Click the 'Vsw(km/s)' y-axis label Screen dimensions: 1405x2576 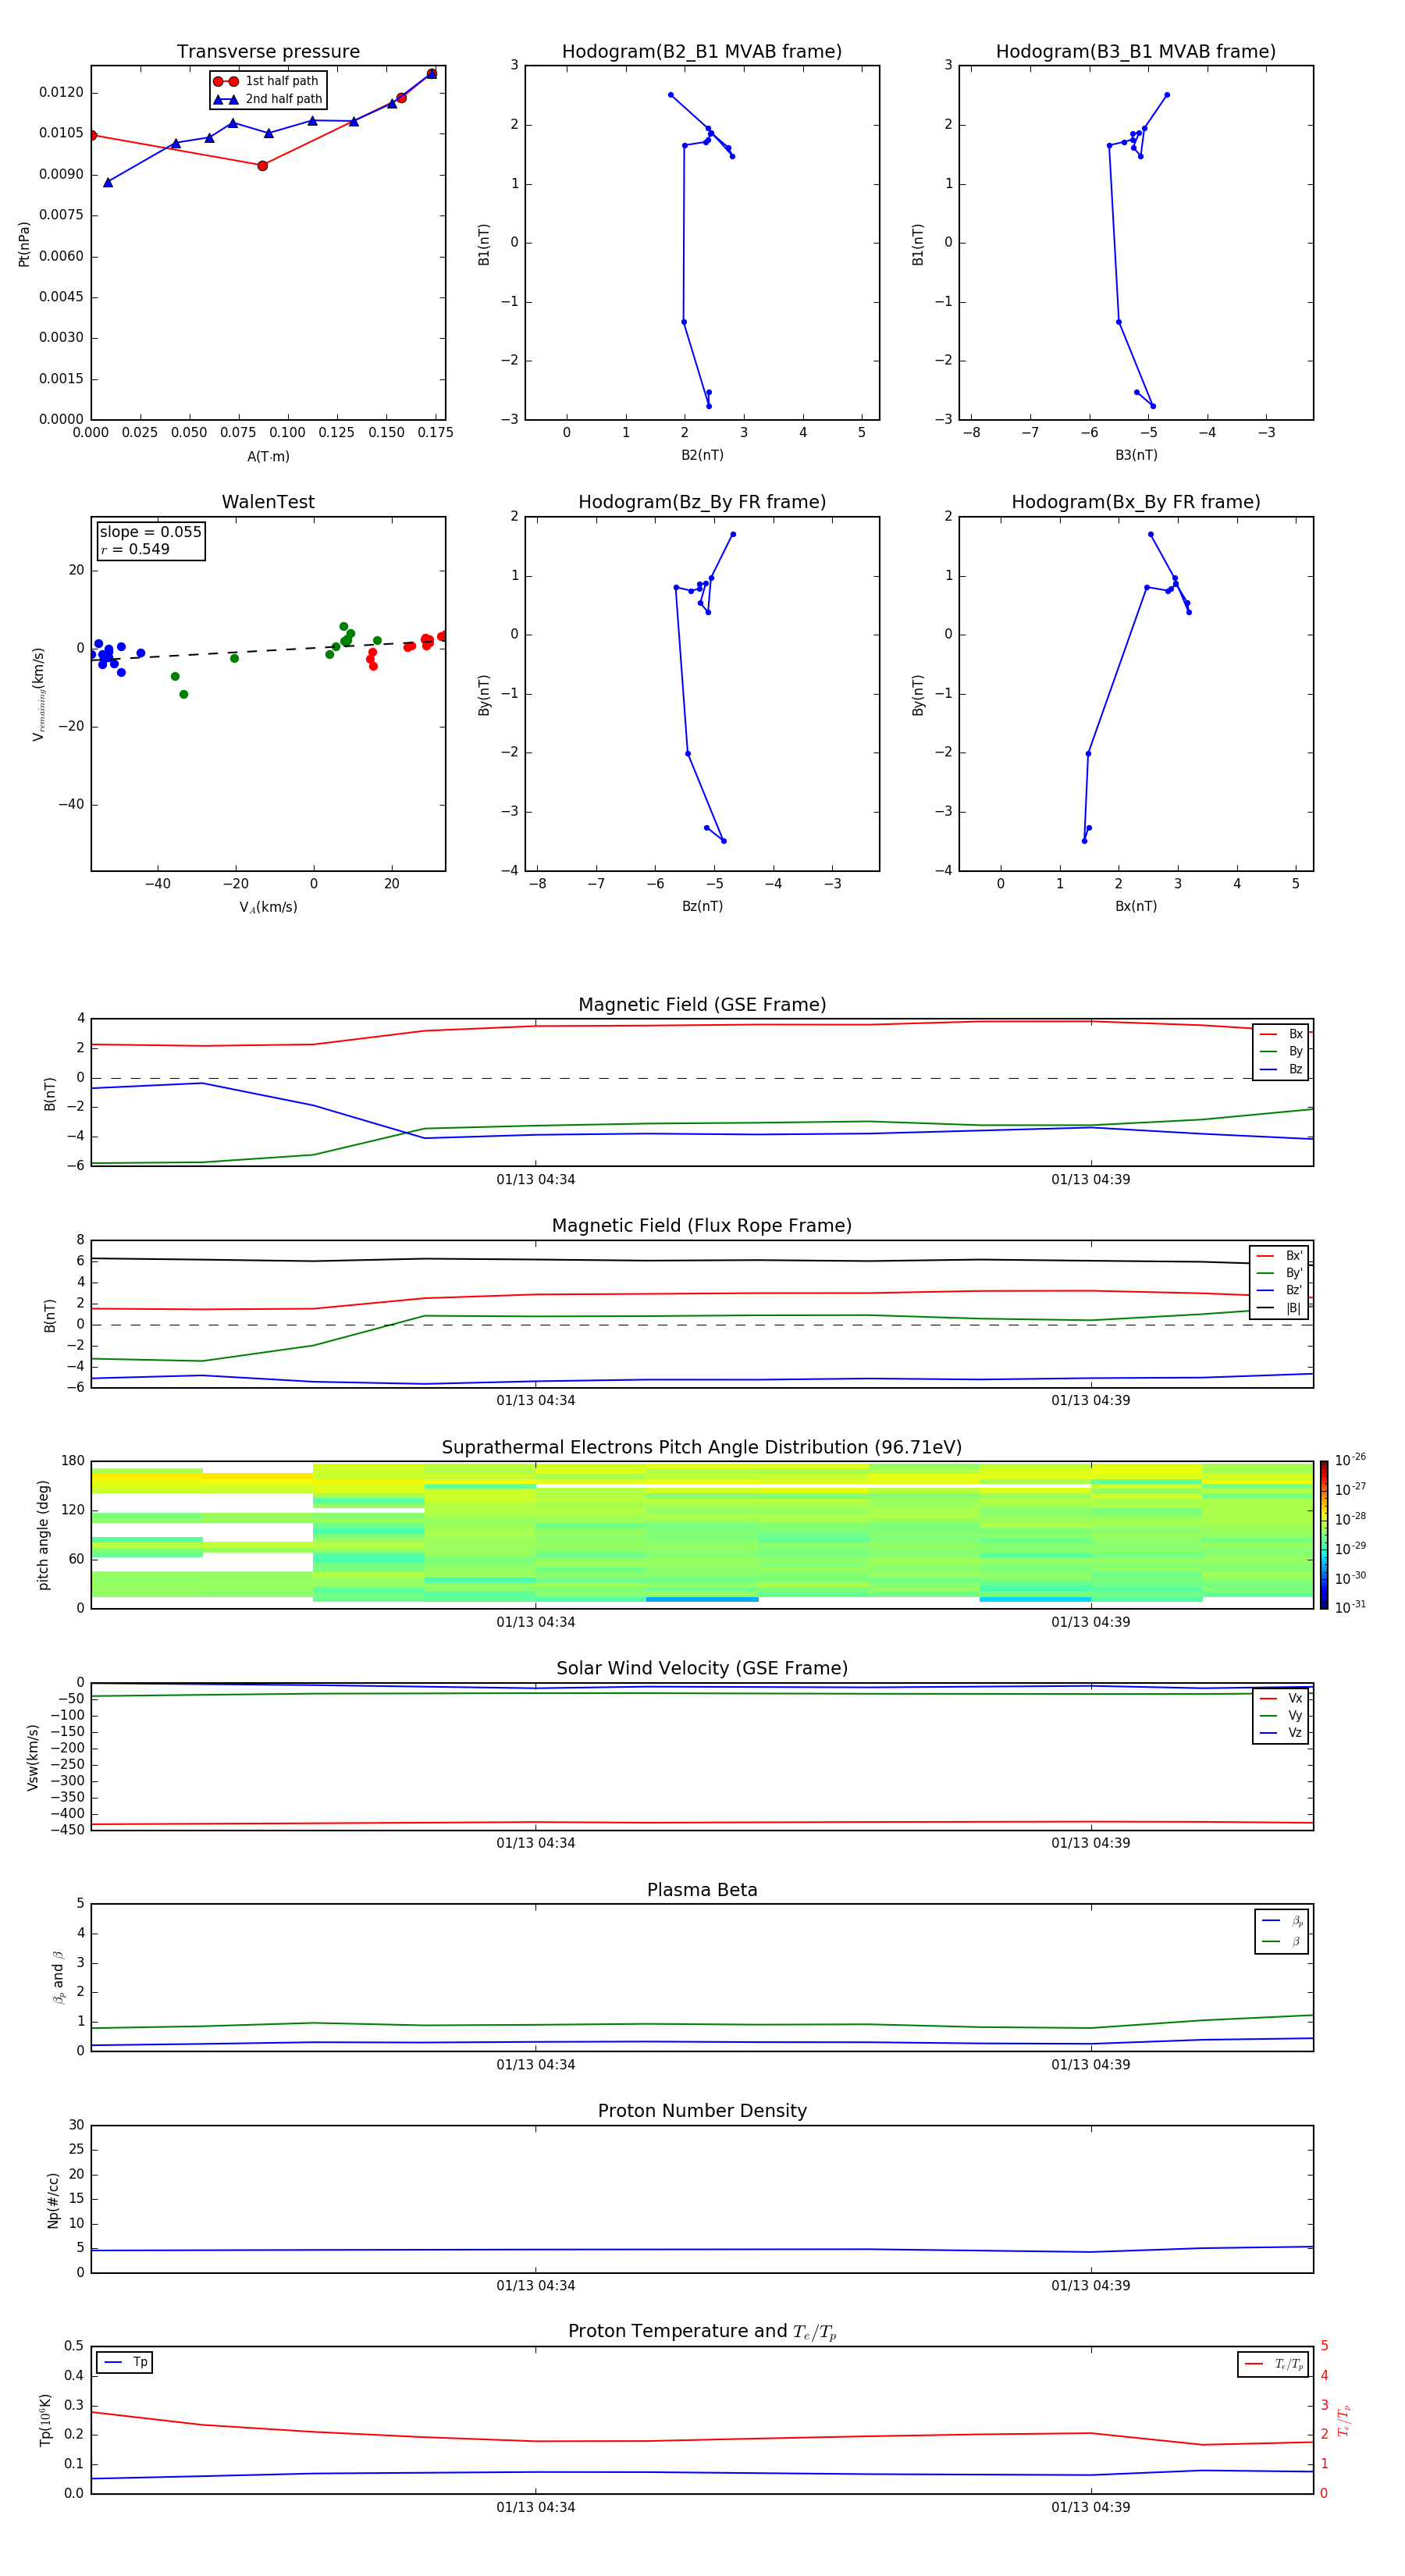33,1757
